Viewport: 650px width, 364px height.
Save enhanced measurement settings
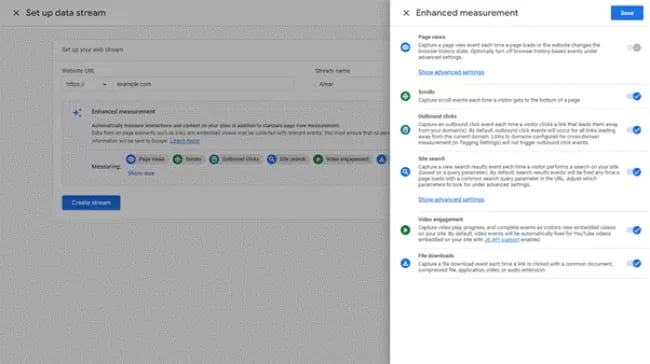pos(627,13)
